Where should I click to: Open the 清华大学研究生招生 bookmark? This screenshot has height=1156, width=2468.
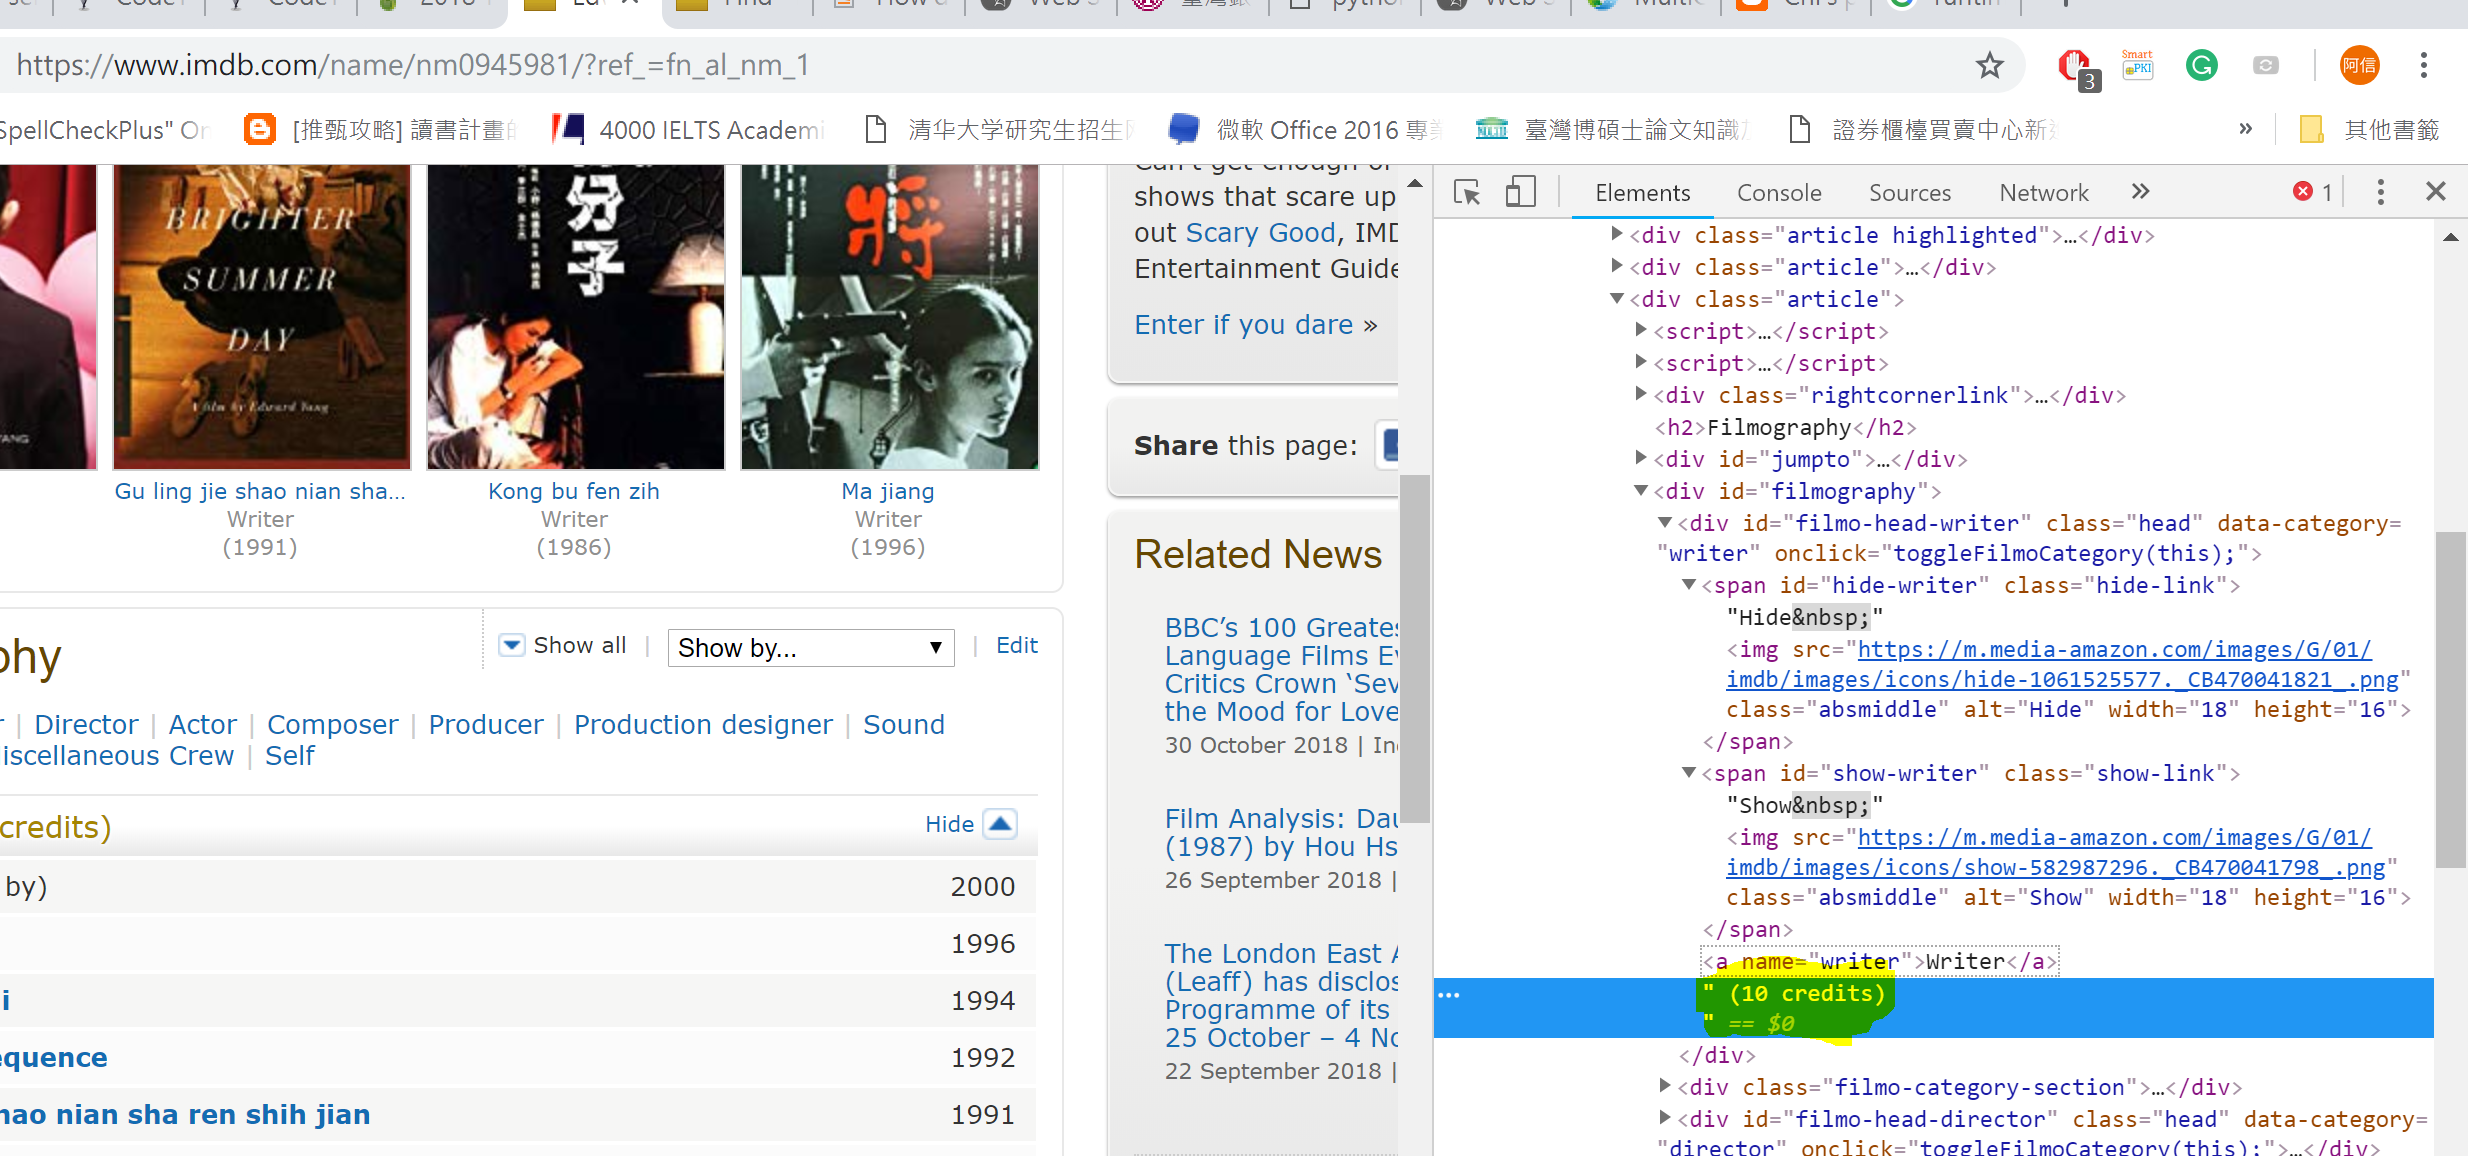click(x=1001, y=130)
